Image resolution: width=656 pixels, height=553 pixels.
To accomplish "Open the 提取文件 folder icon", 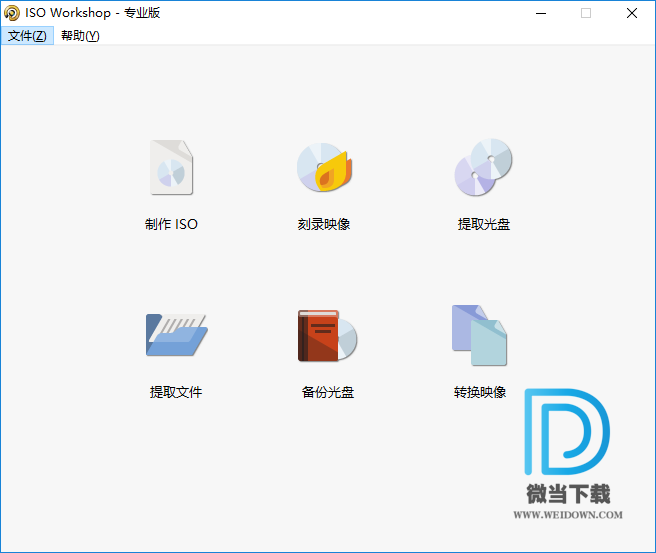I will tap(176, 335).
